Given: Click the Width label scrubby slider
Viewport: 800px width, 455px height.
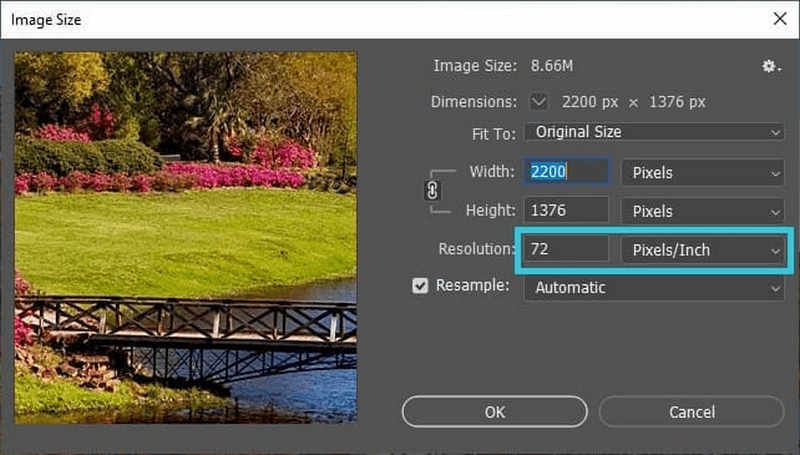Looking at the screenshot, I should [x=491, y=172].
